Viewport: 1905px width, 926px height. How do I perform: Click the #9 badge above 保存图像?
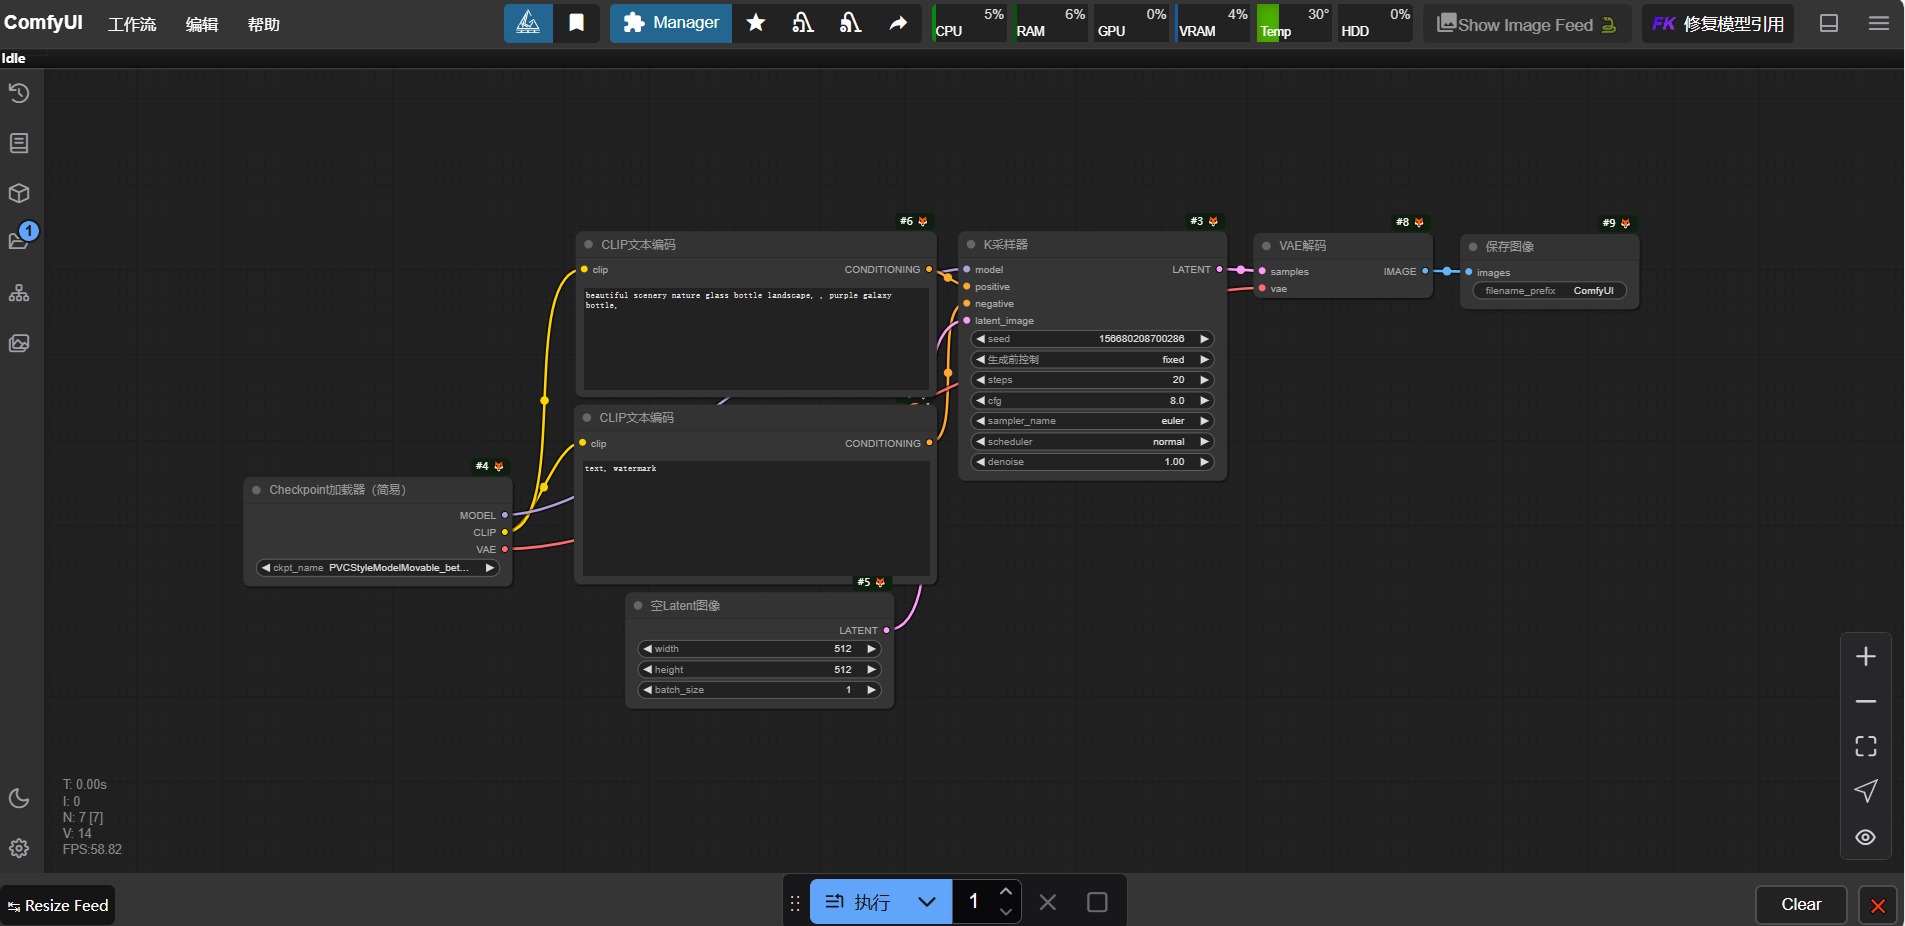pyautogui.click(x=1616, y=223)
